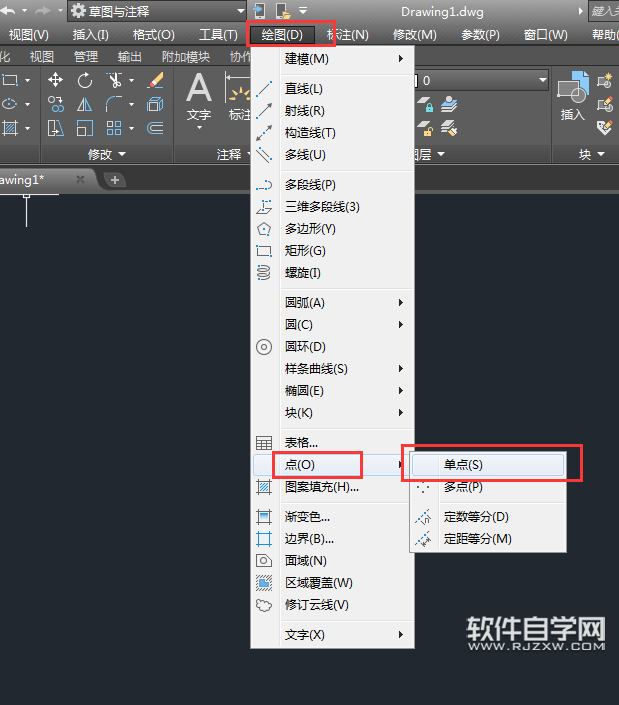Open the 圆弧(A) submenu

333,303
